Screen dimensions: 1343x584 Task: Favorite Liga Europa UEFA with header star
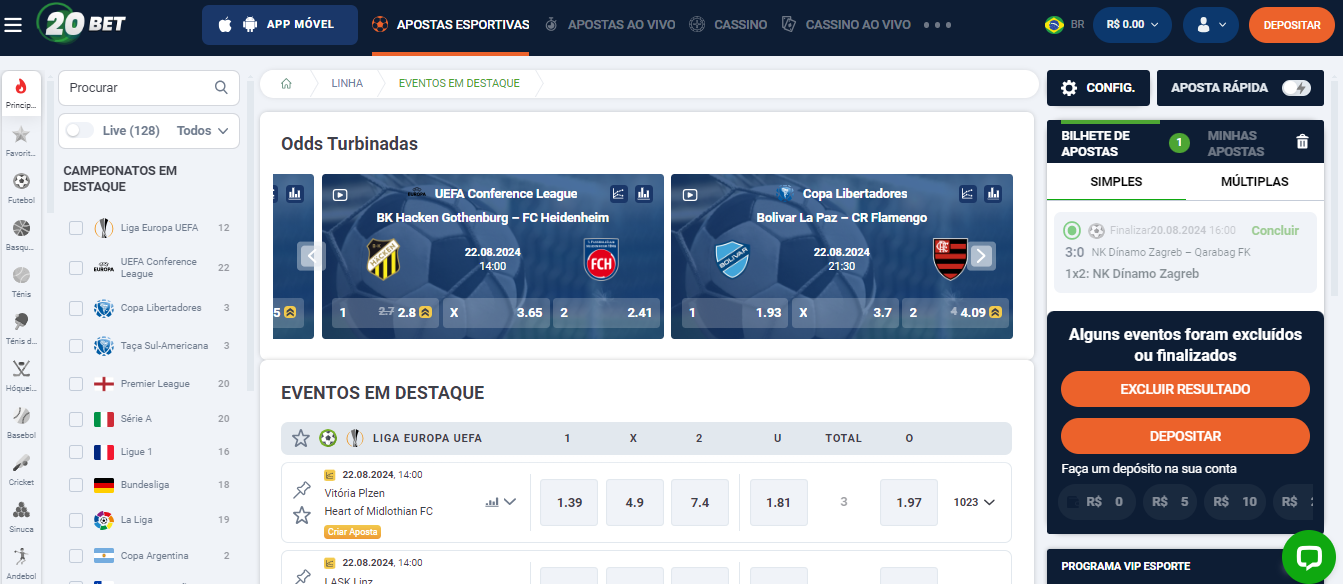pos(301,438)
